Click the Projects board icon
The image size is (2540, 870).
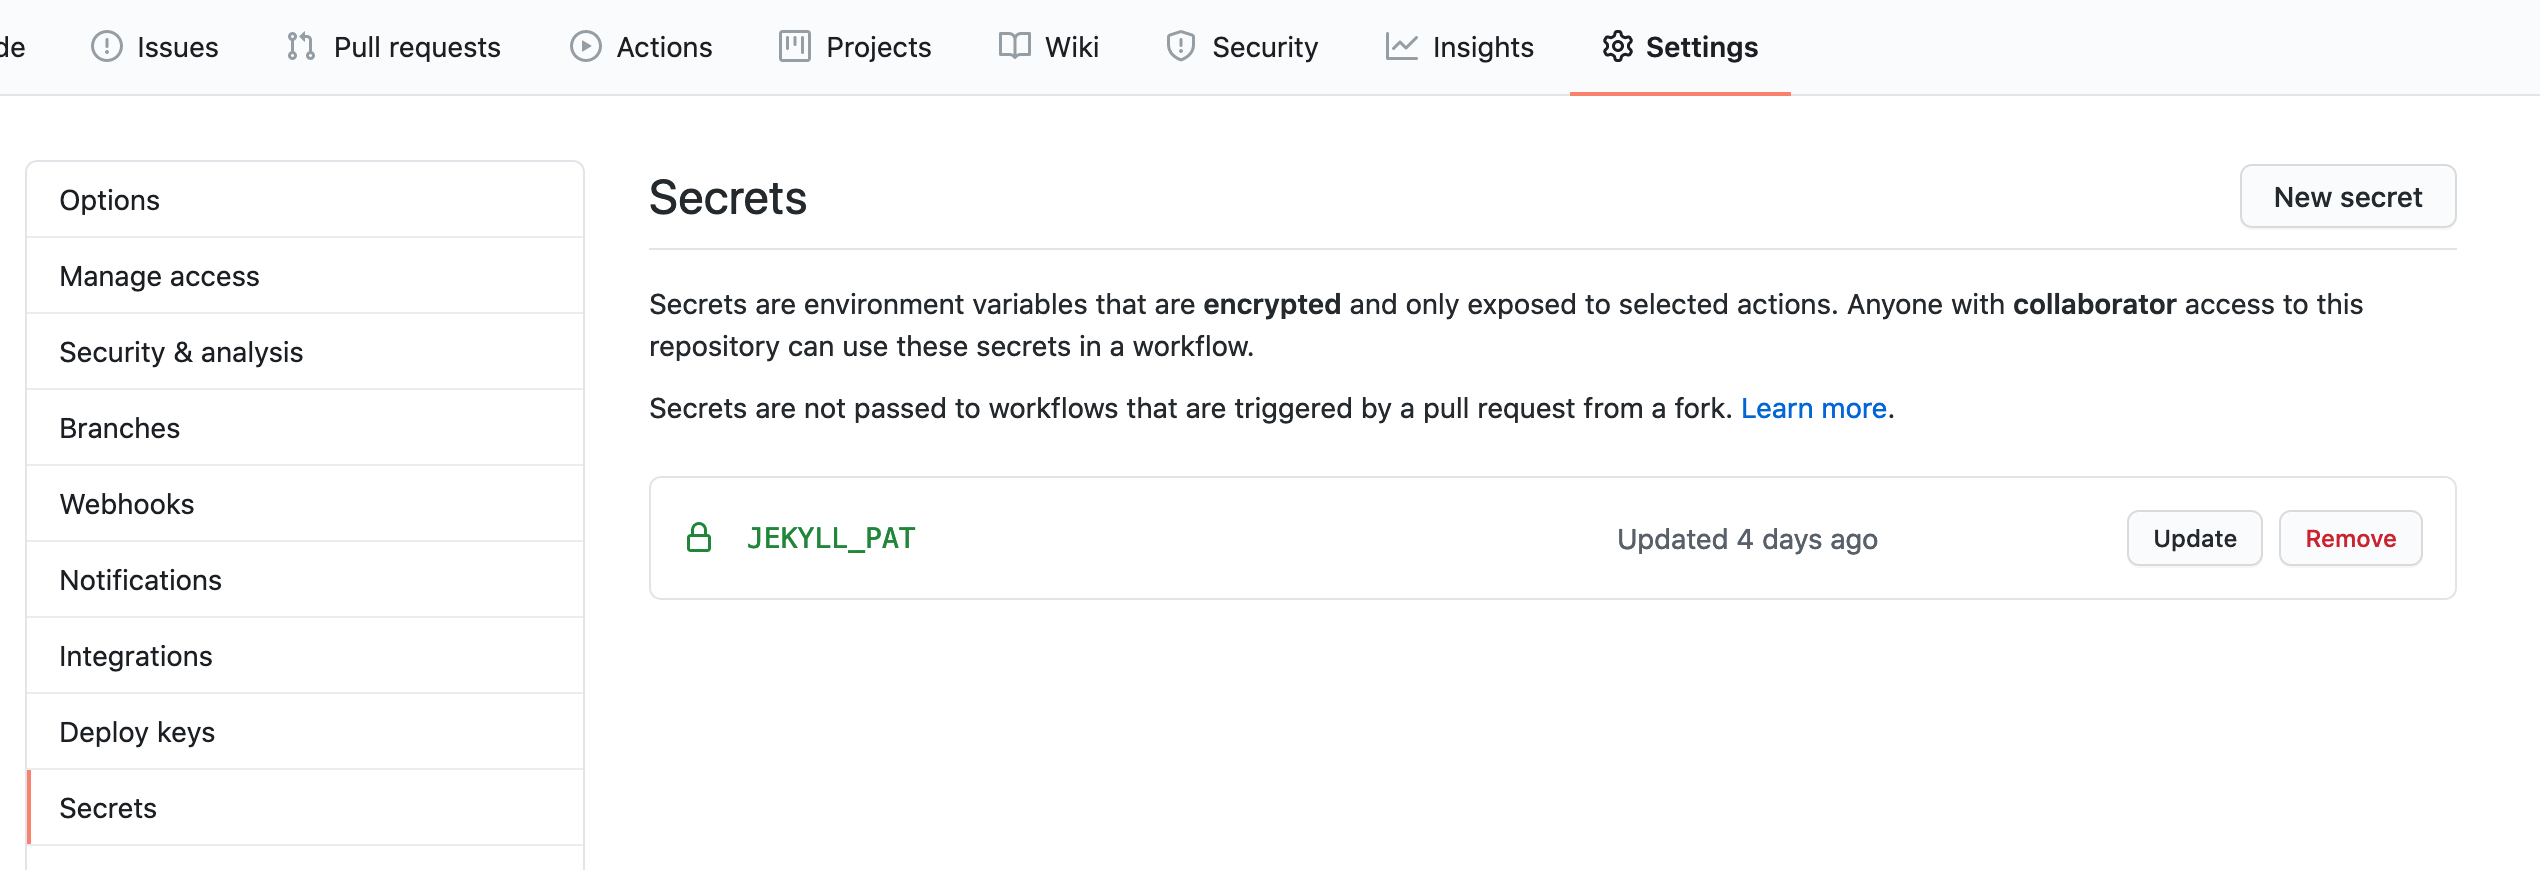pyautogui.click(x=795, y=47)
